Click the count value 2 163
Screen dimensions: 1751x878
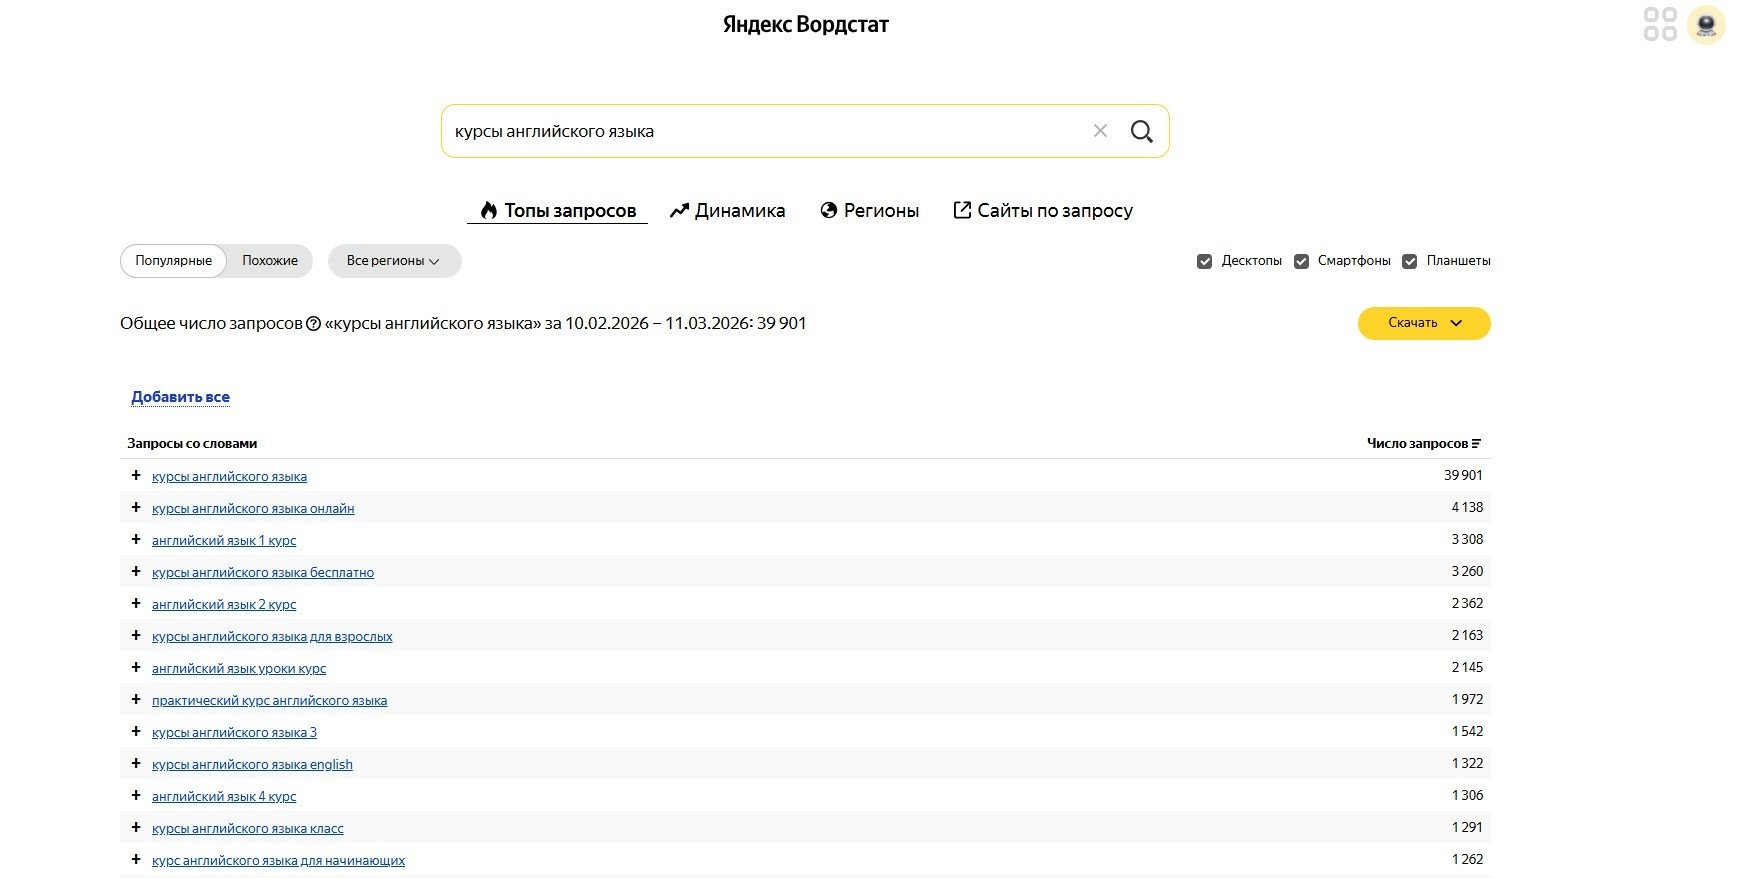1467,636
